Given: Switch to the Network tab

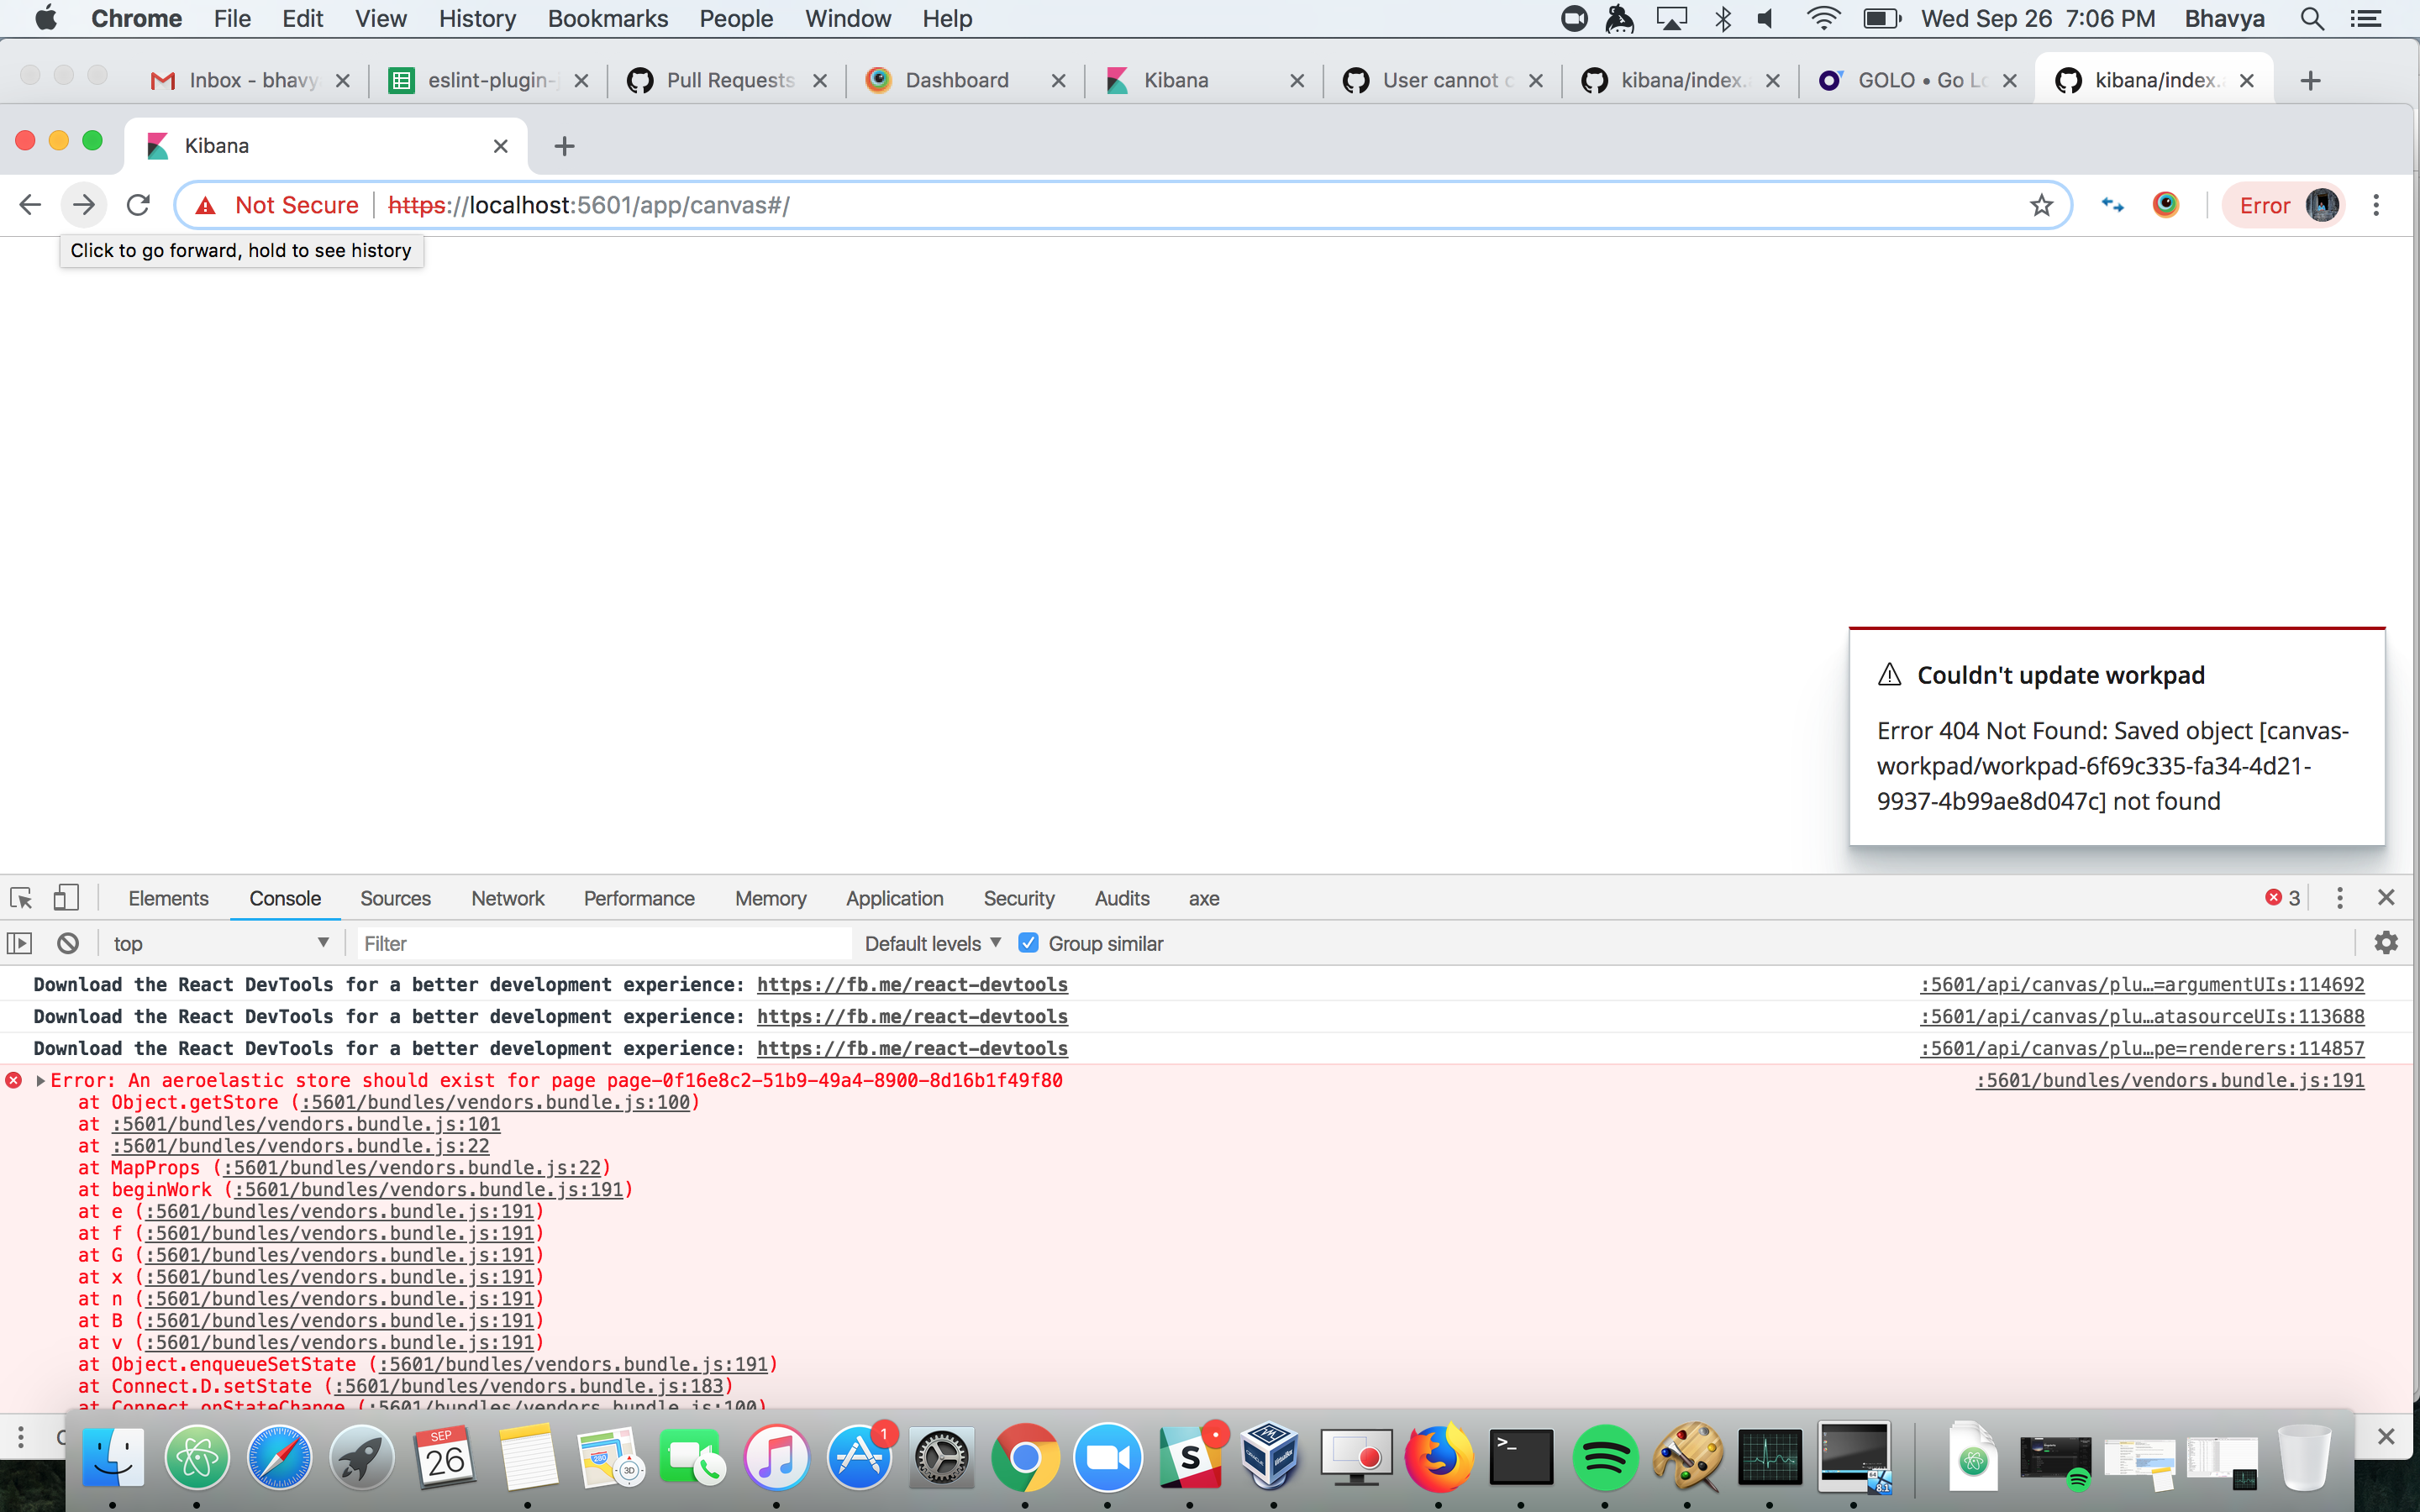Looking at the screenshot, I should pos(508,898).
